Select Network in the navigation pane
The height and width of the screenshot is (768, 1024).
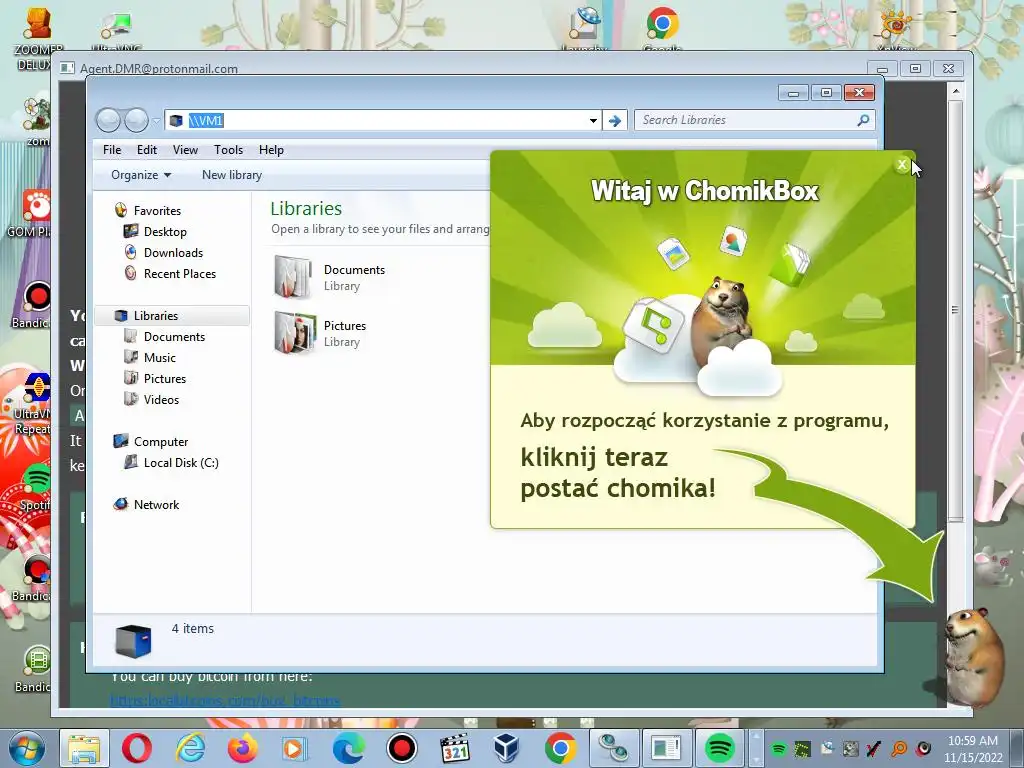(x=156, y=504)
